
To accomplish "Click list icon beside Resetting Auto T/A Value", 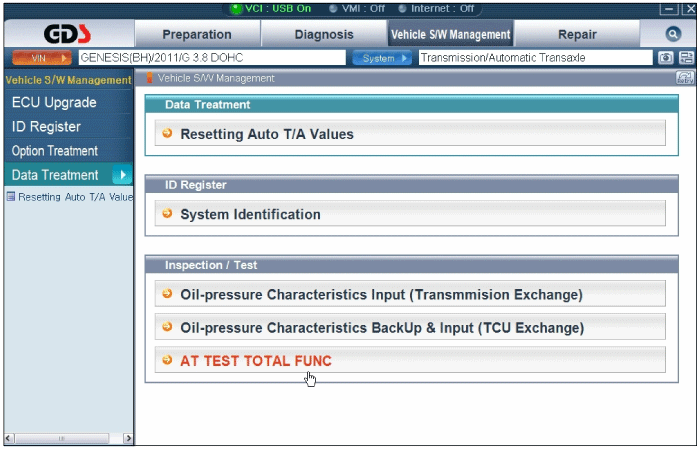I will [11, 196].
